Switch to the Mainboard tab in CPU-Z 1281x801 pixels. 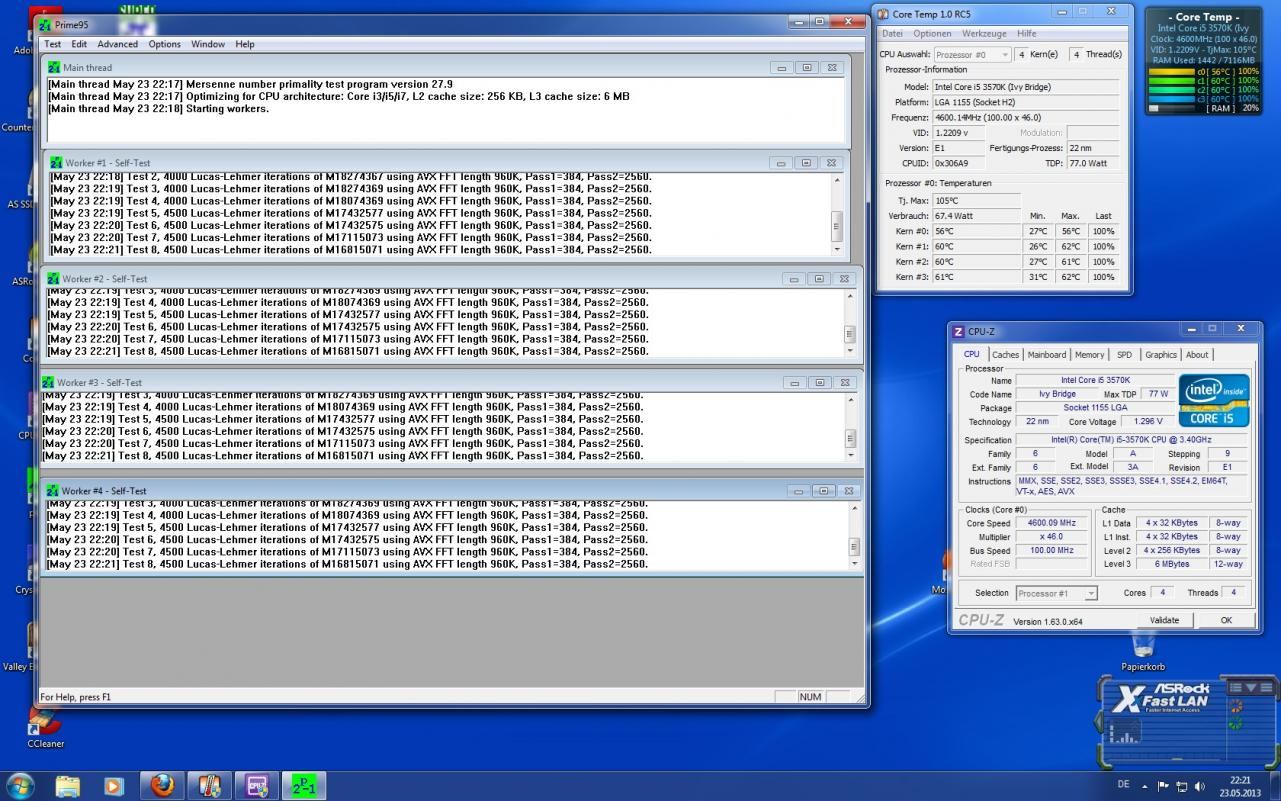(1047, 354)
